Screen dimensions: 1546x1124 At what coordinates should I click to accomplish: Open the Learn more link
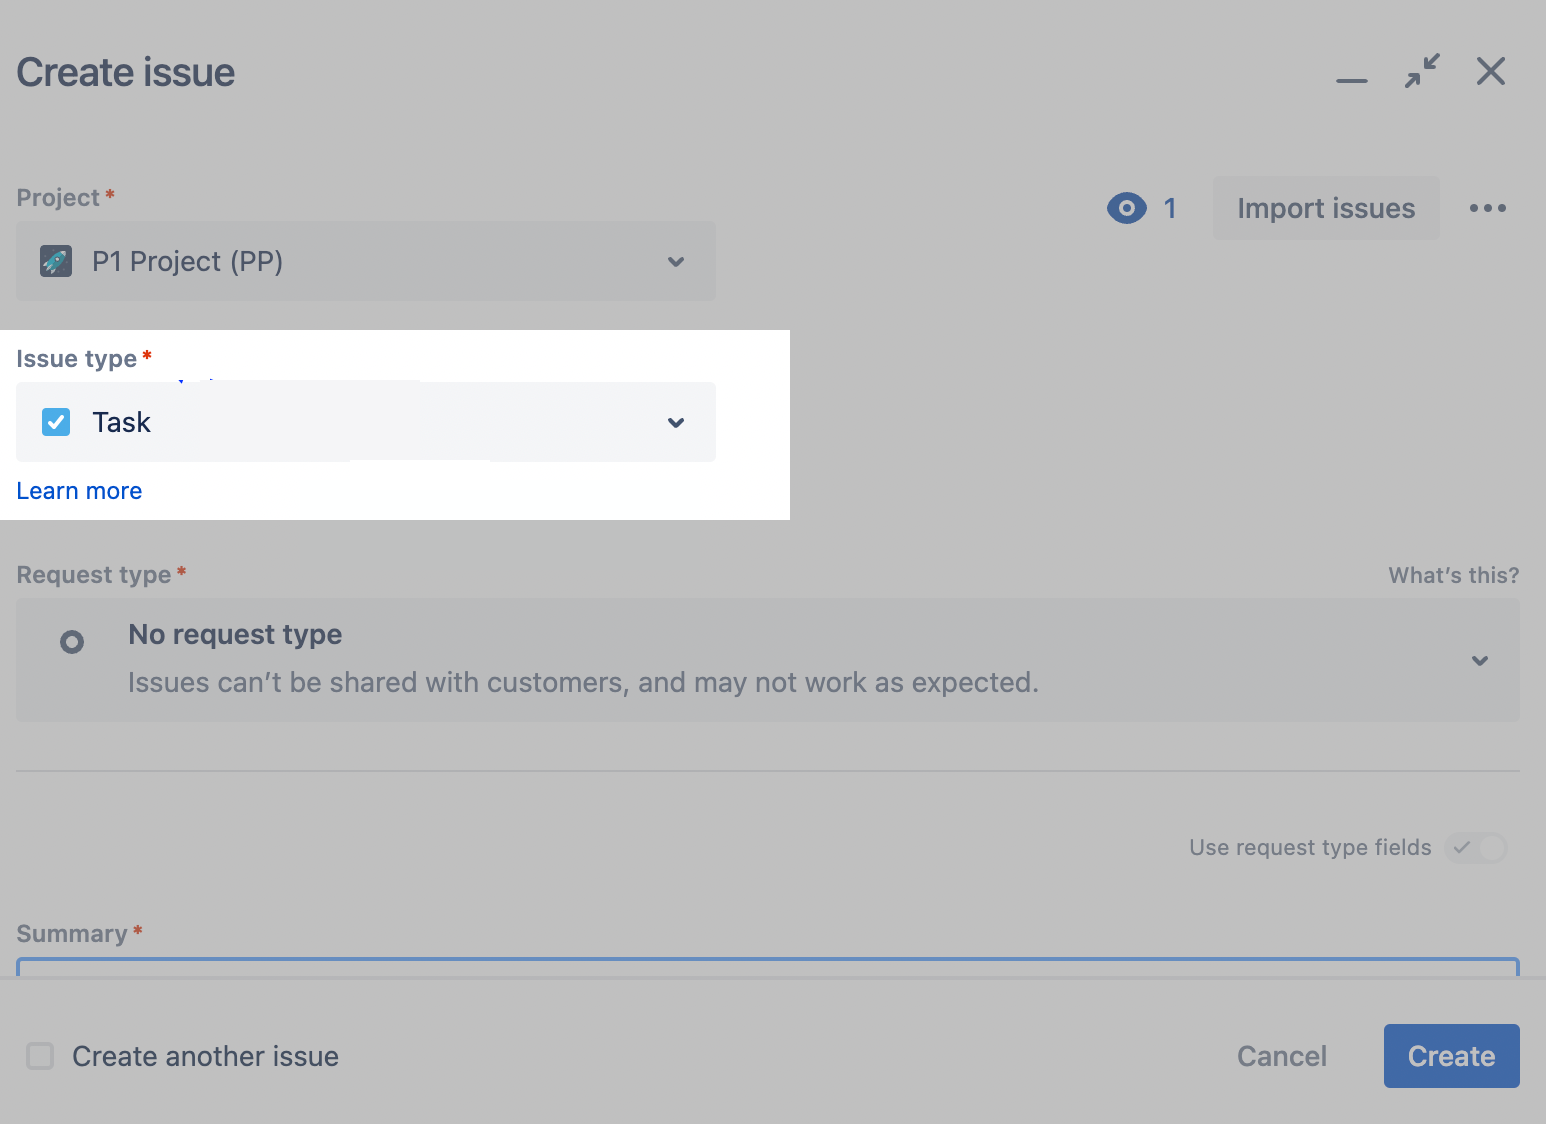click(x=79, y=491)
